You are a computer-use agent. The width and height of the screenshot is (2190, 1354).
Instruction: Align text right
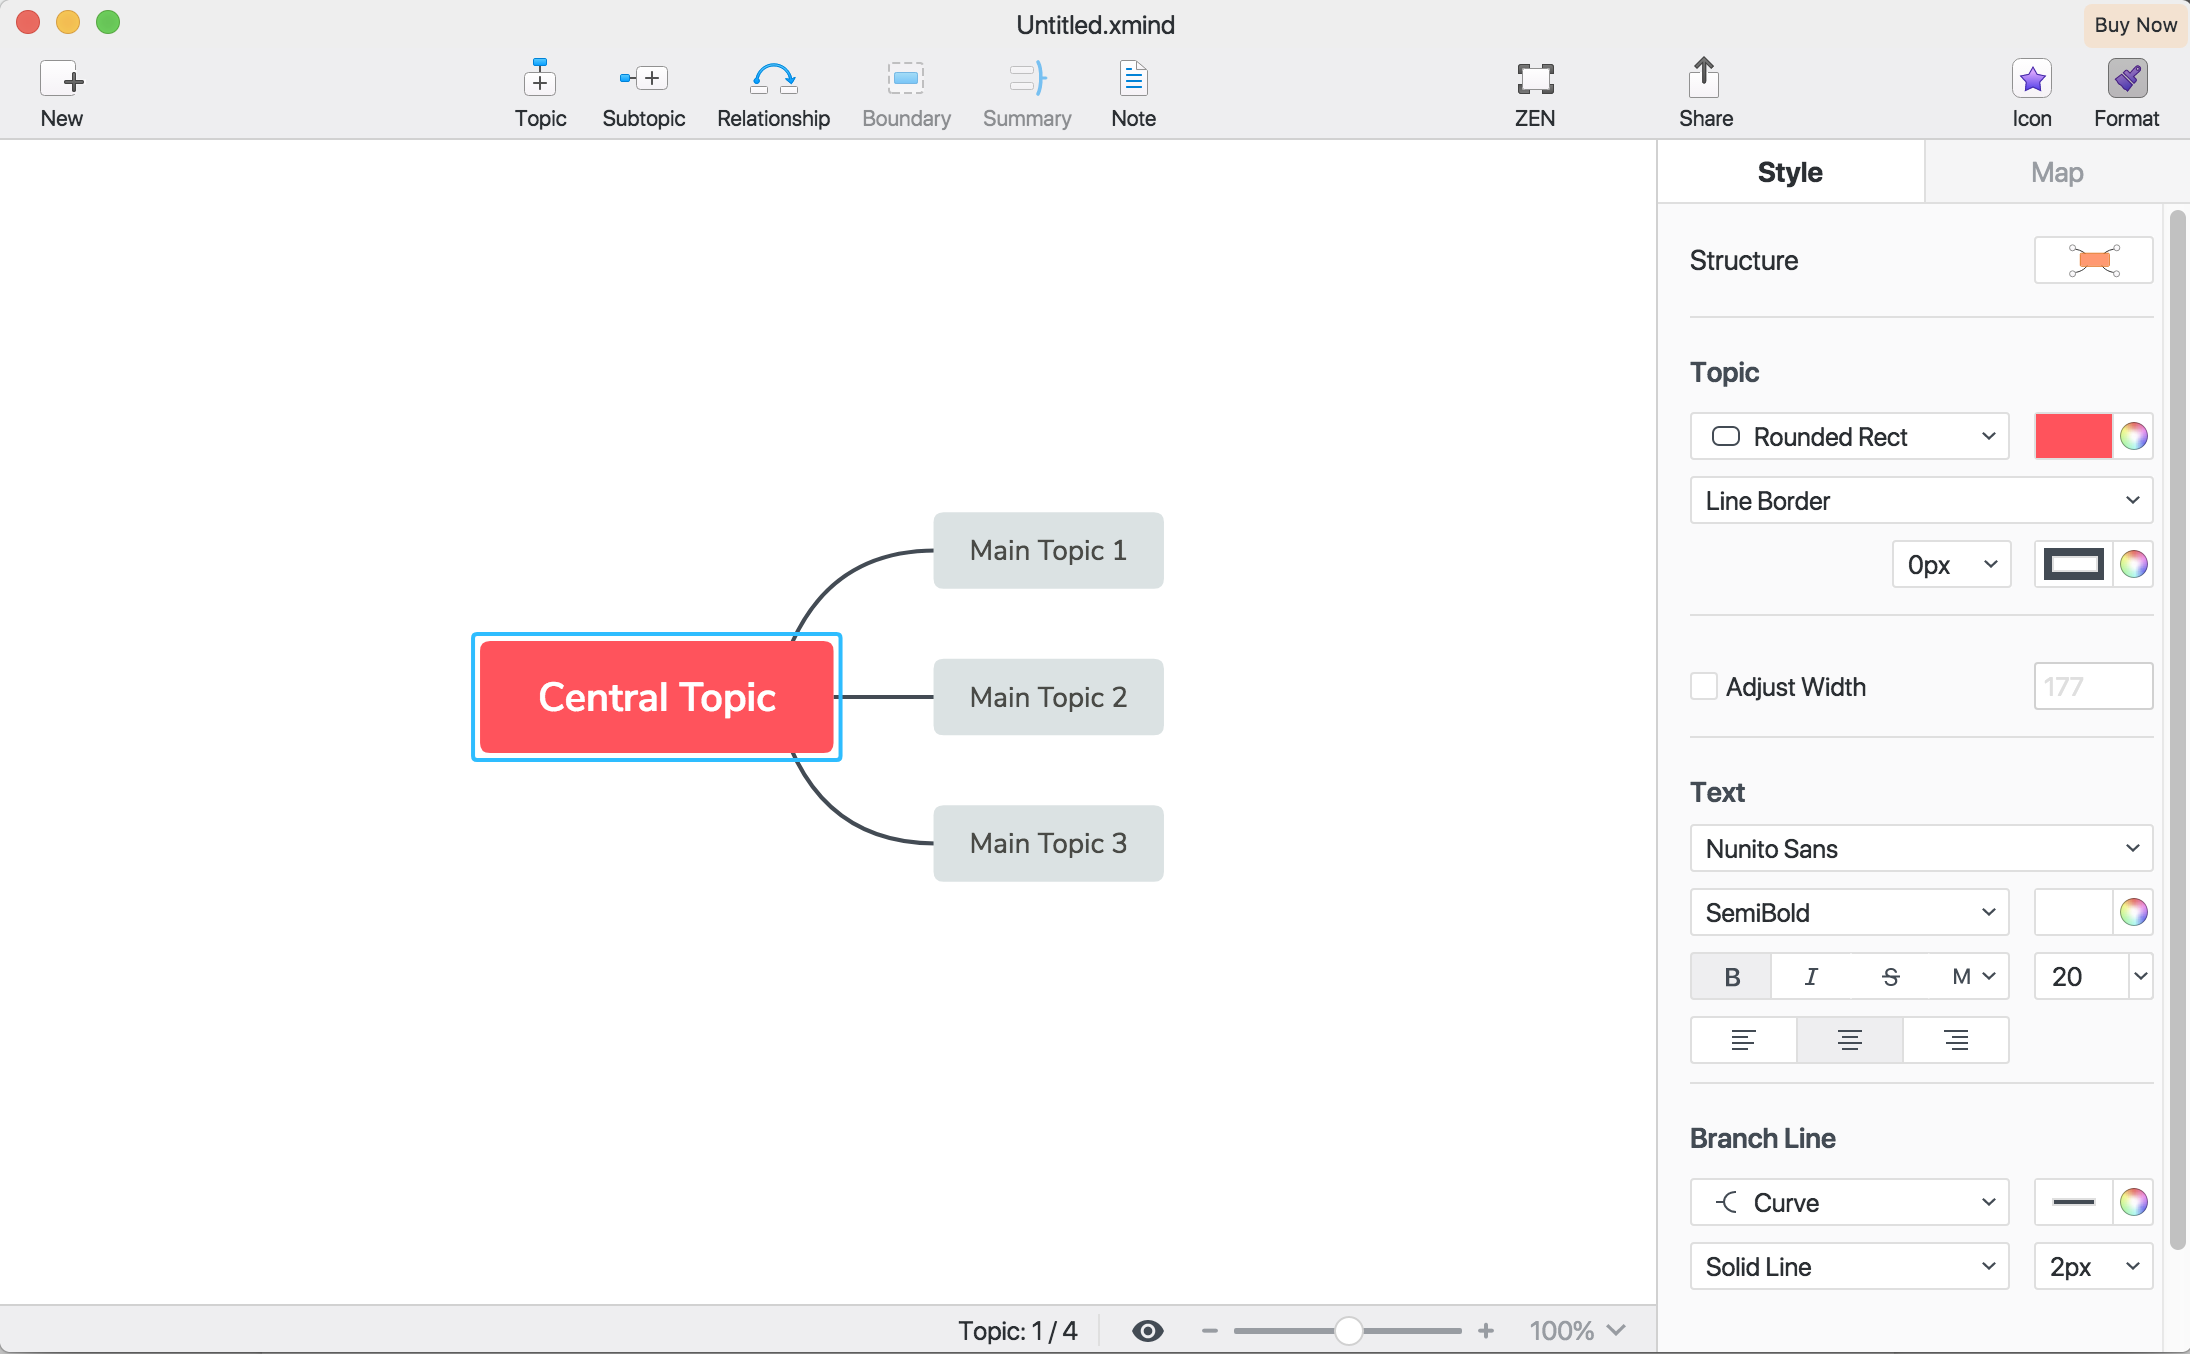[x=1956, y=1040]
